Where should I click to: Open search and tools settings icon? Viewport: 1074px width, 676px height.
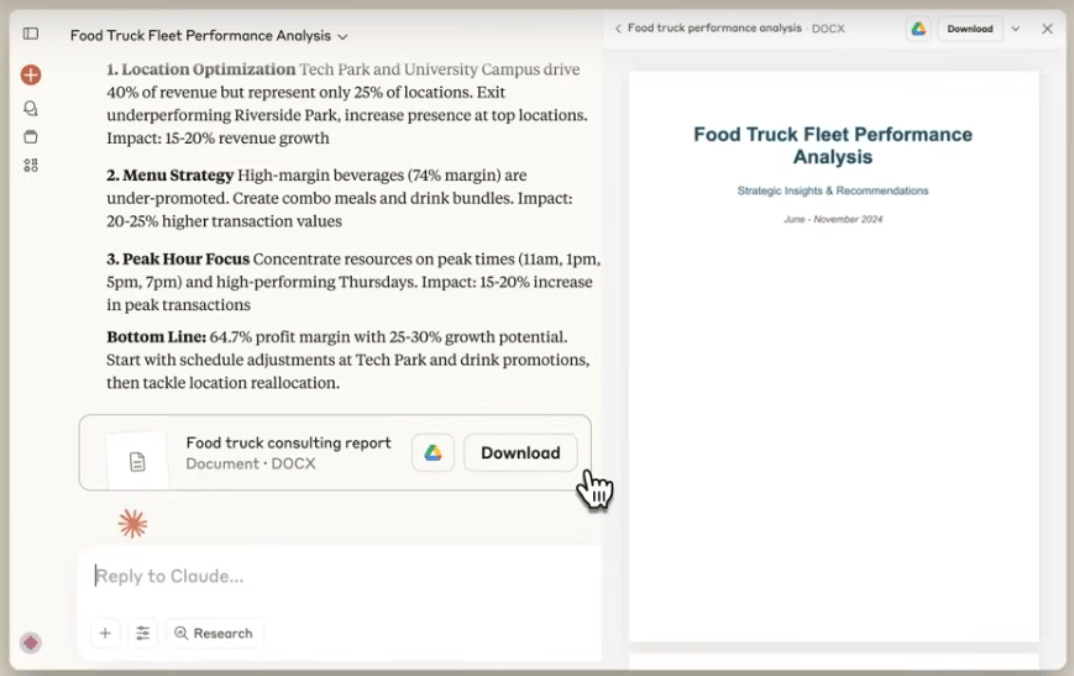point(143,633)
